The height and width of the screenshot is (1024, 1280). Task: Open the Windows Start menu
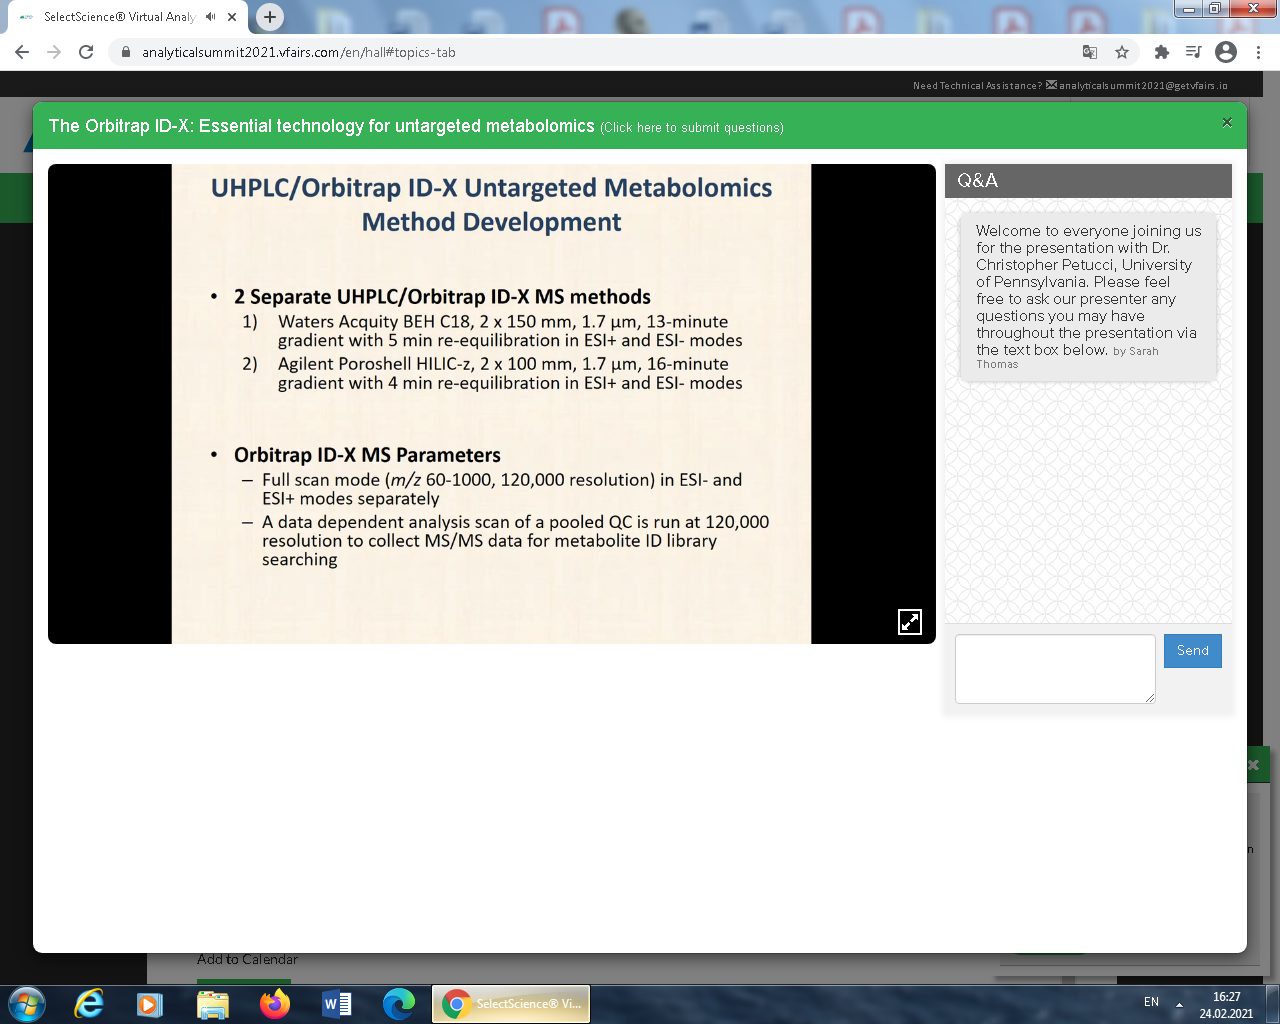[26, 1003]
